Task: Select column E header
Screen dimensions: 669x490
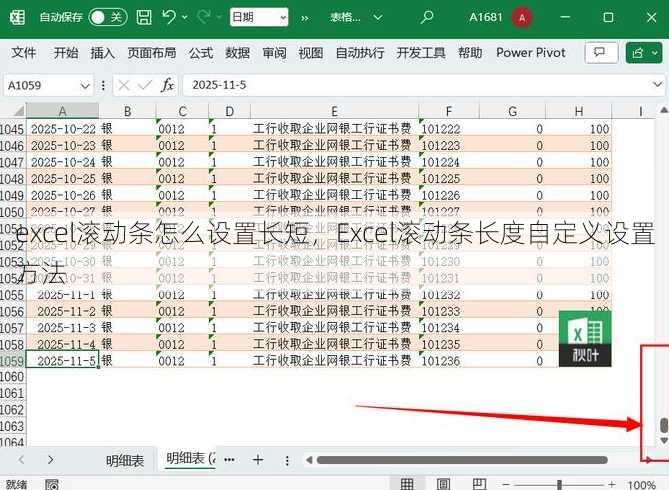Action: coord(334,111)
